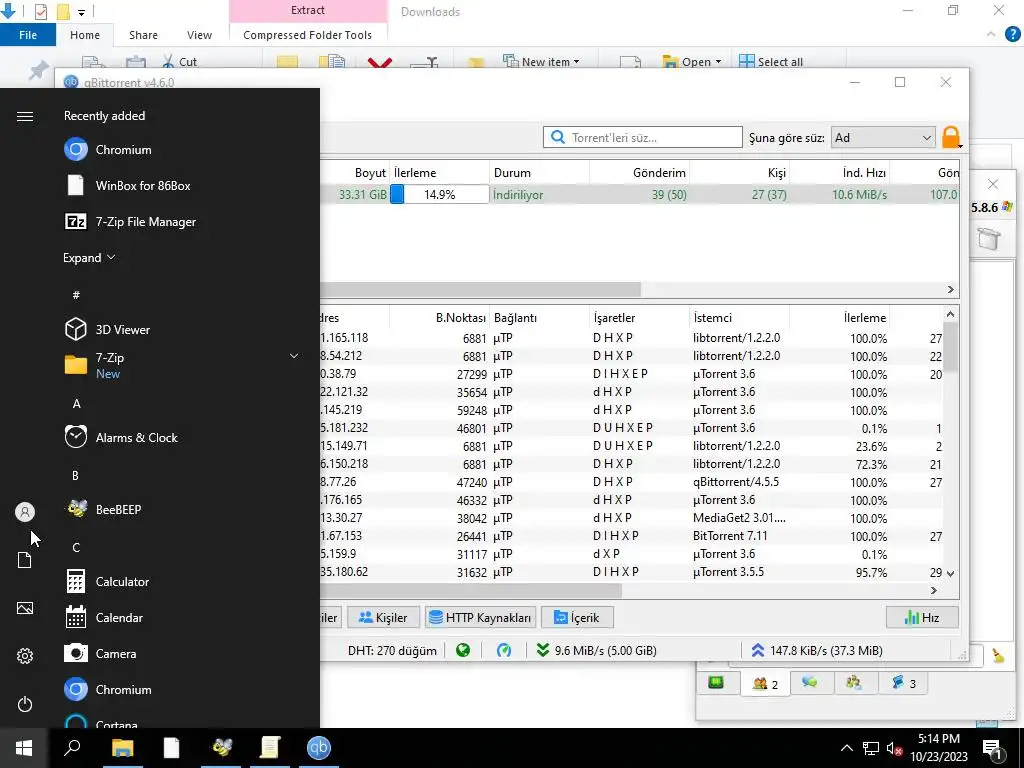Image resolution: width=1024 pixels, height=768 pixels.
Task: Open the İçerik tab in qBittorrent
Action: tap(577, 617)
